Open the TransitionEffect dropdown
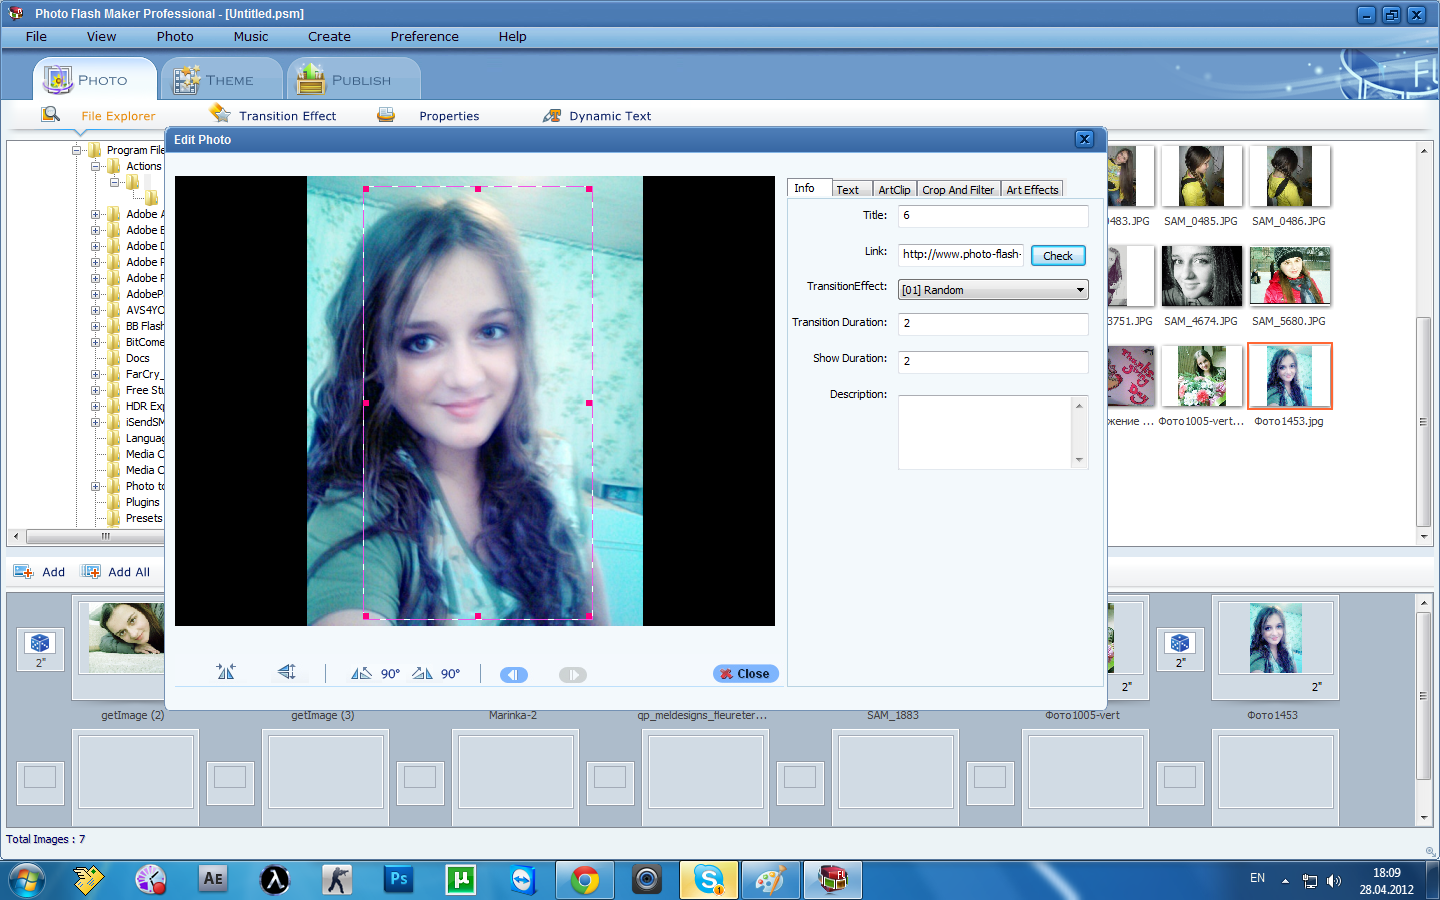 pos(993,290)
